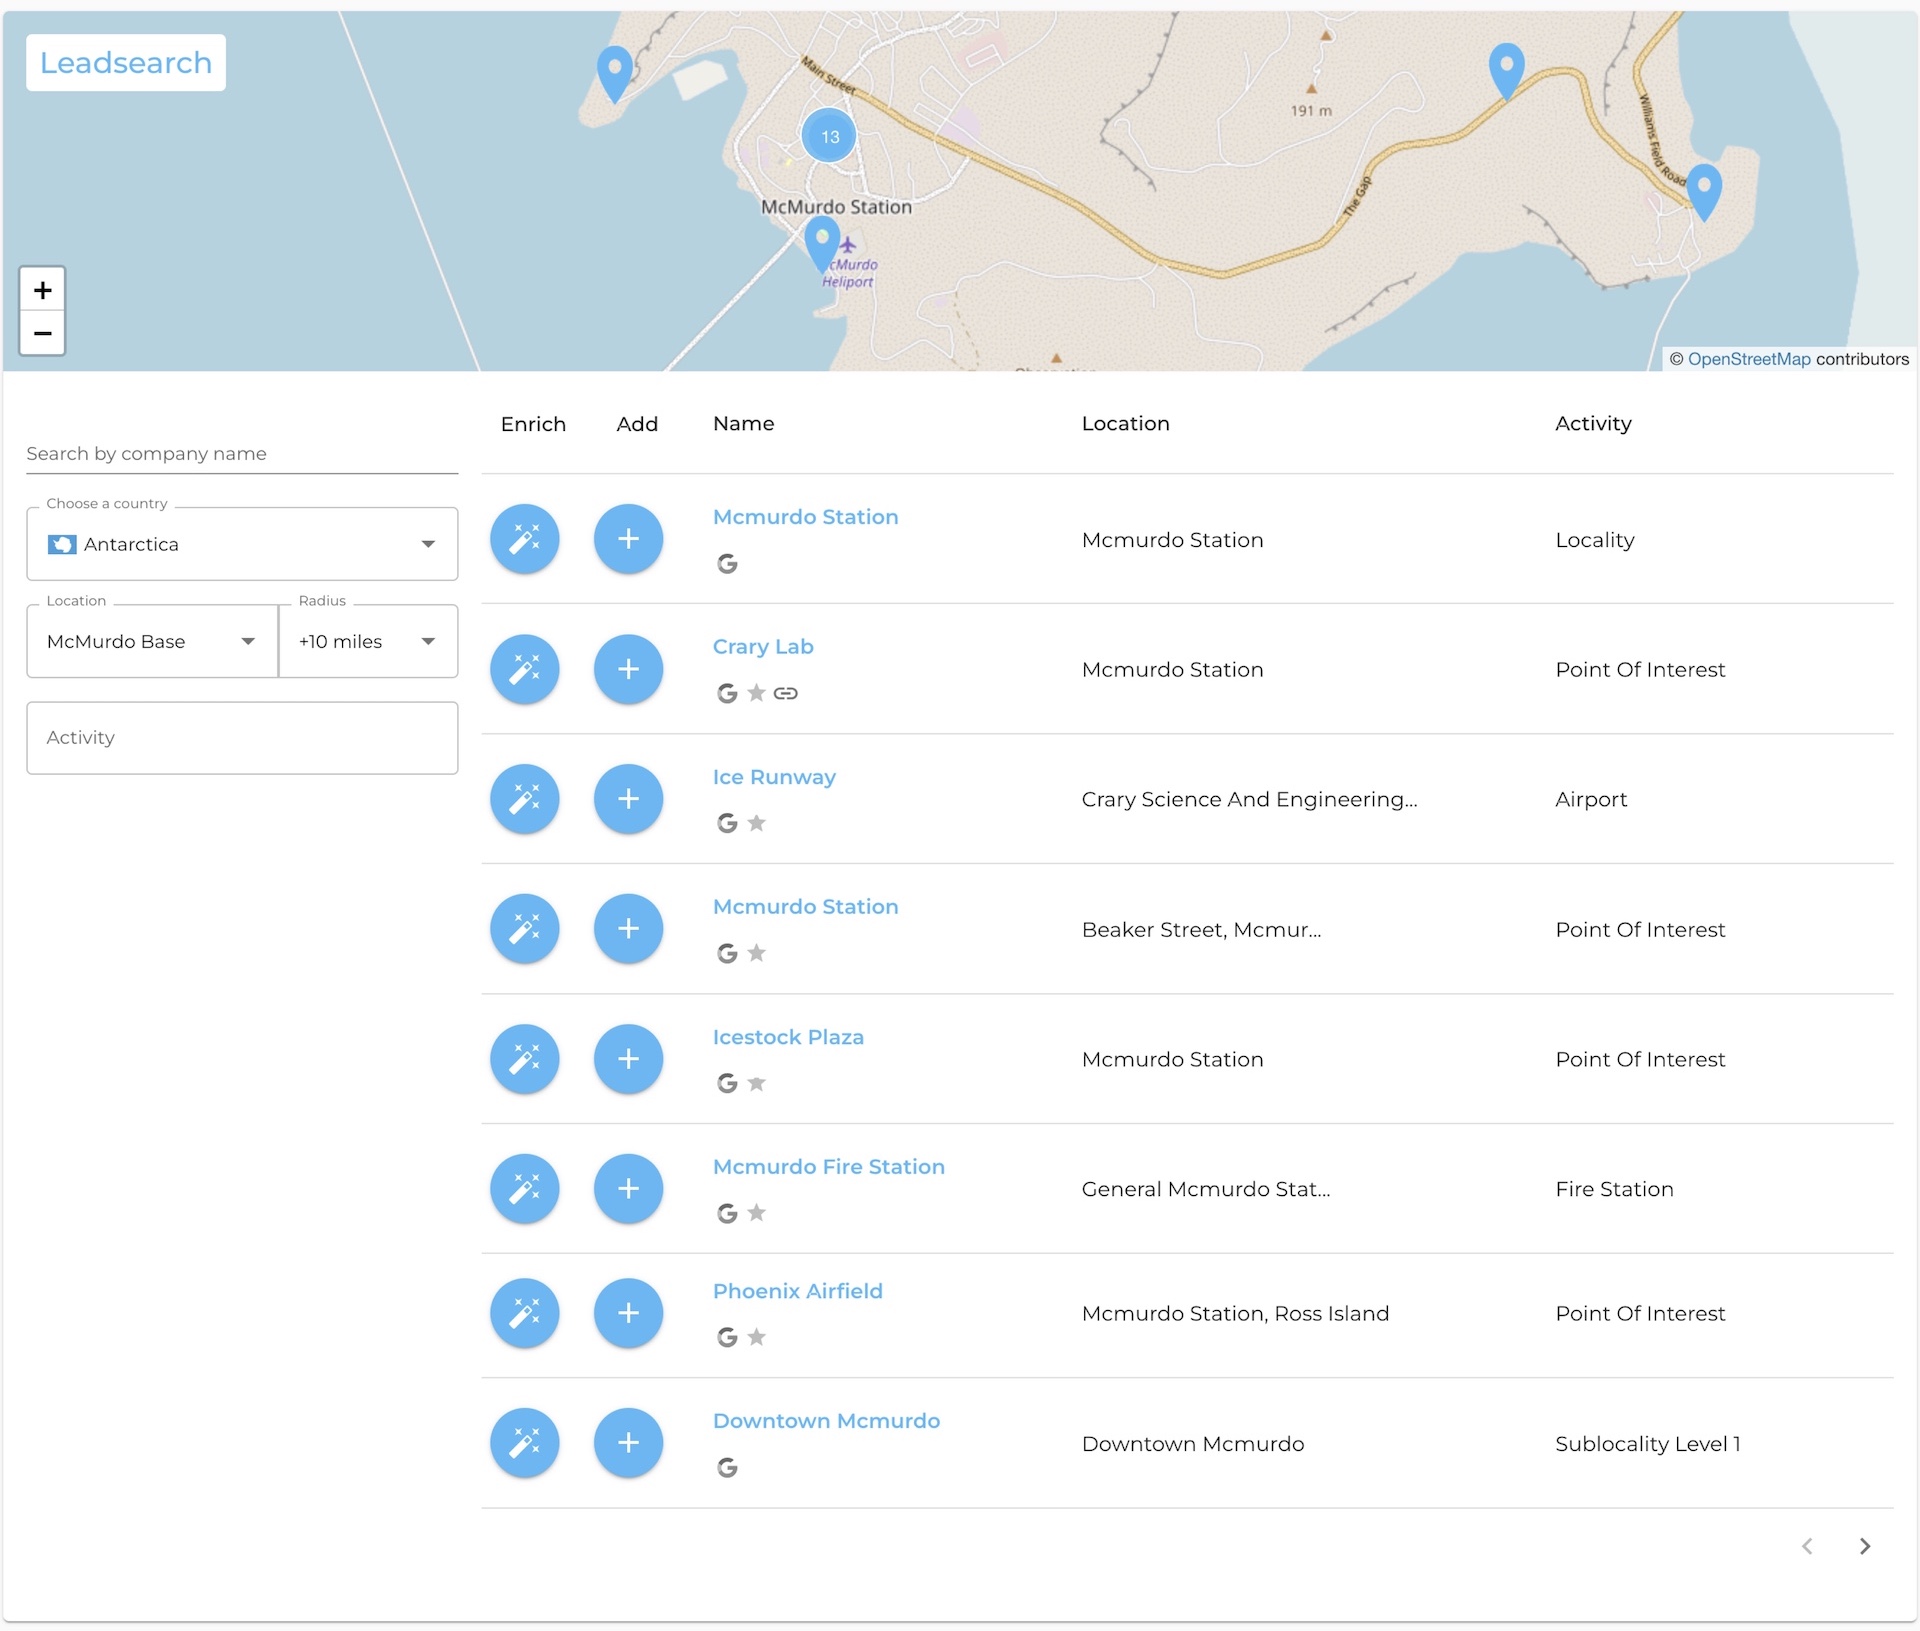Select the map pin on Williams Field Road
This screenshot has width=1920, height=1631.
coord(1704,192)
